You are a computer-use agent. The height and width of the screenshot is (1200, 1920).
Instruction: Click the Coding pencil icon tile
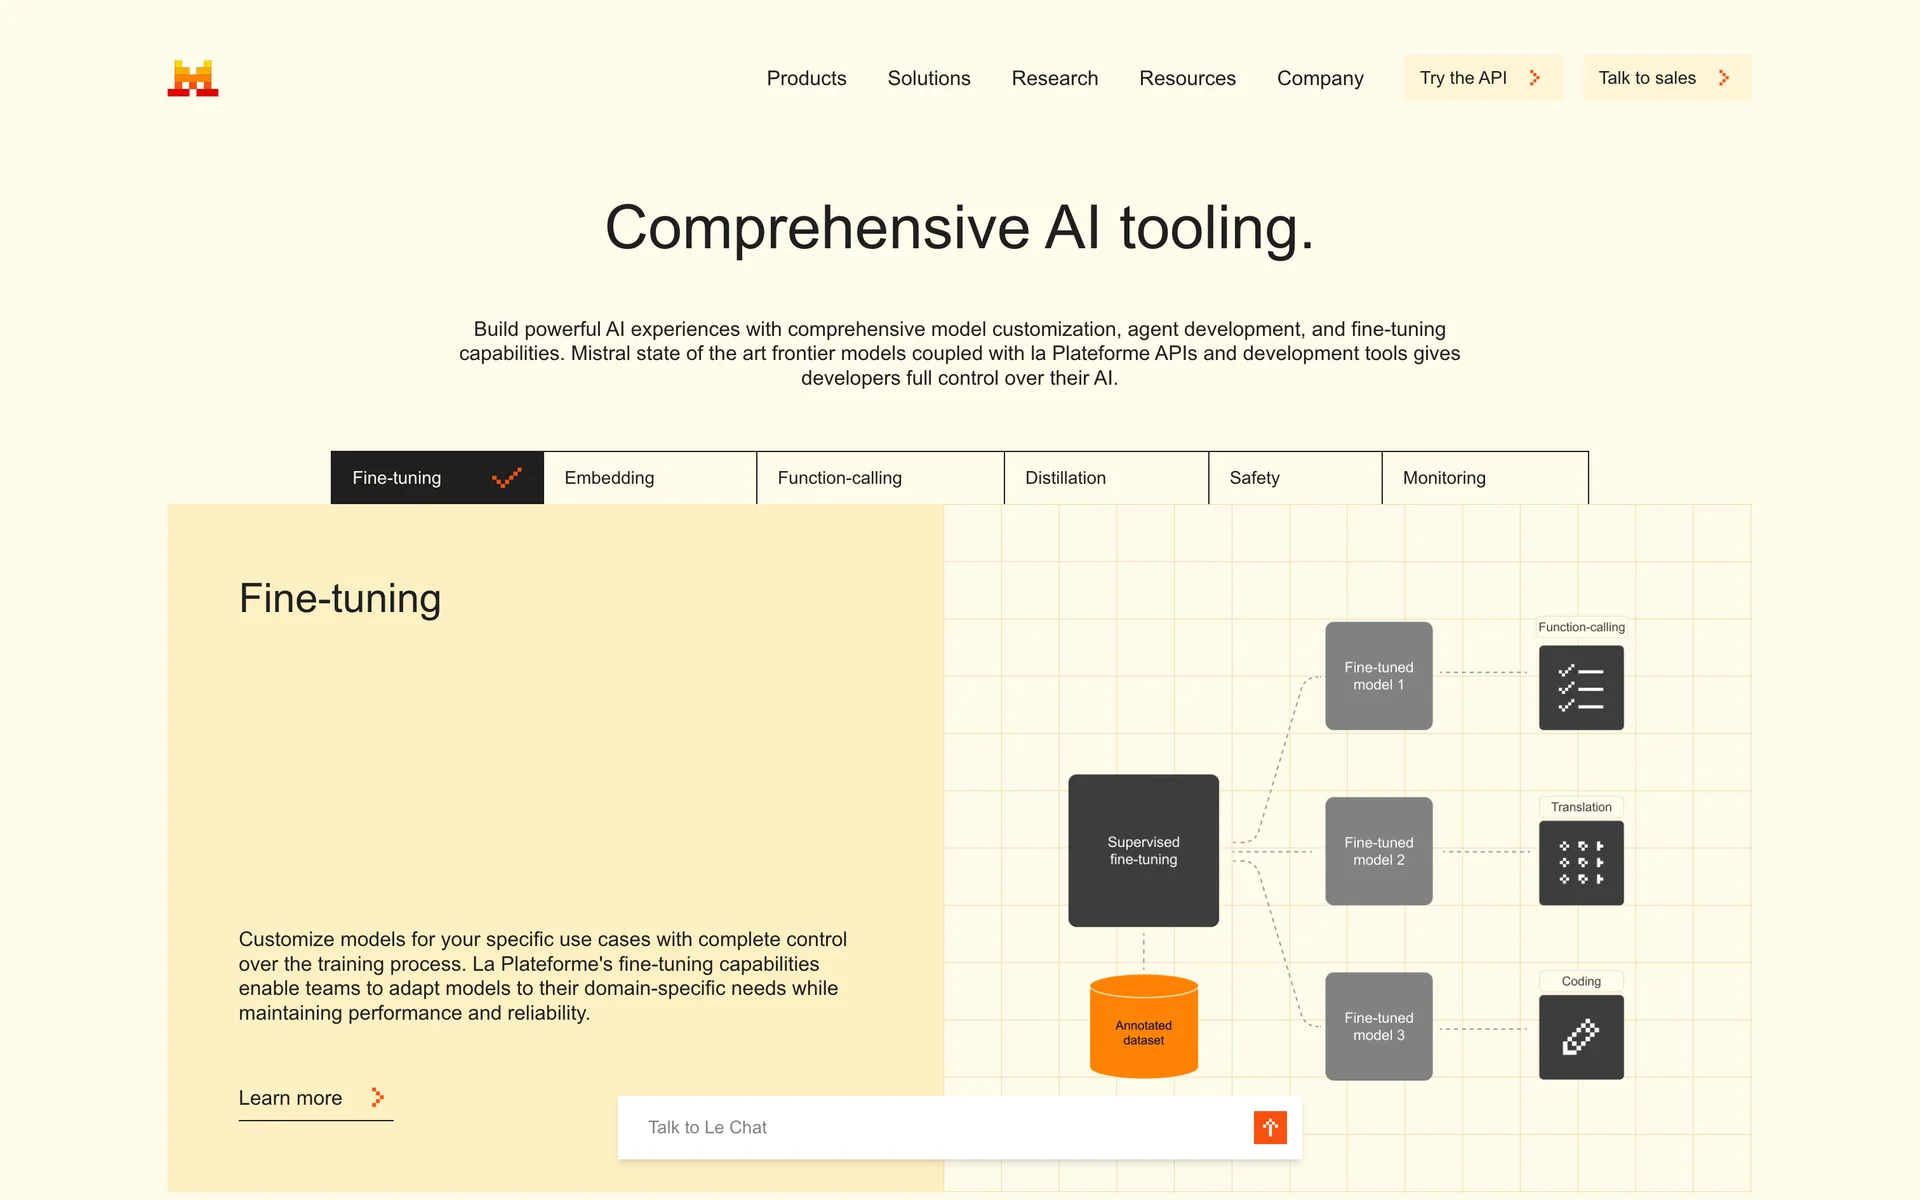[1580, 1037]
